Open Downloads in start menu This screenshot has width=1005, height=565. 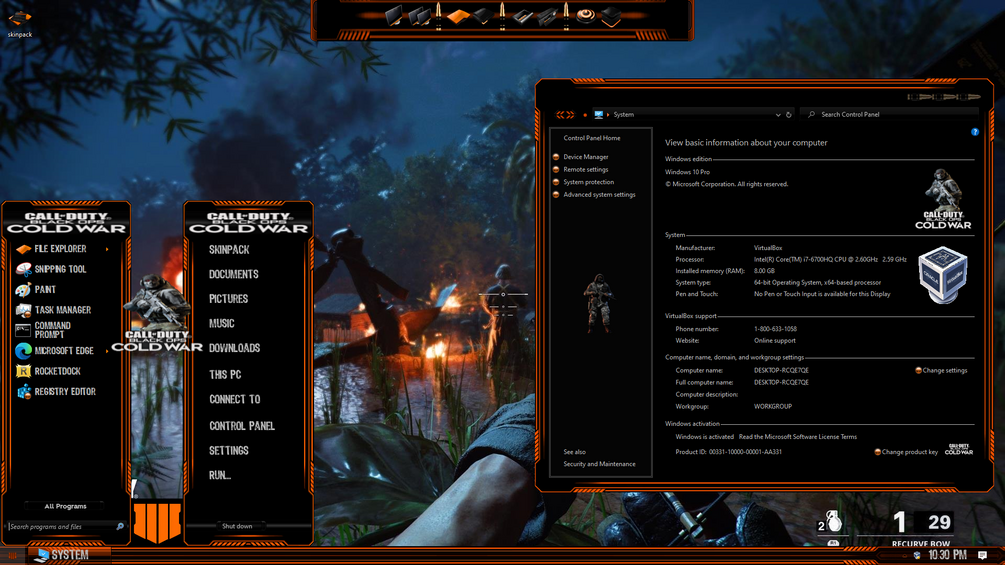[x=235, y=348]
